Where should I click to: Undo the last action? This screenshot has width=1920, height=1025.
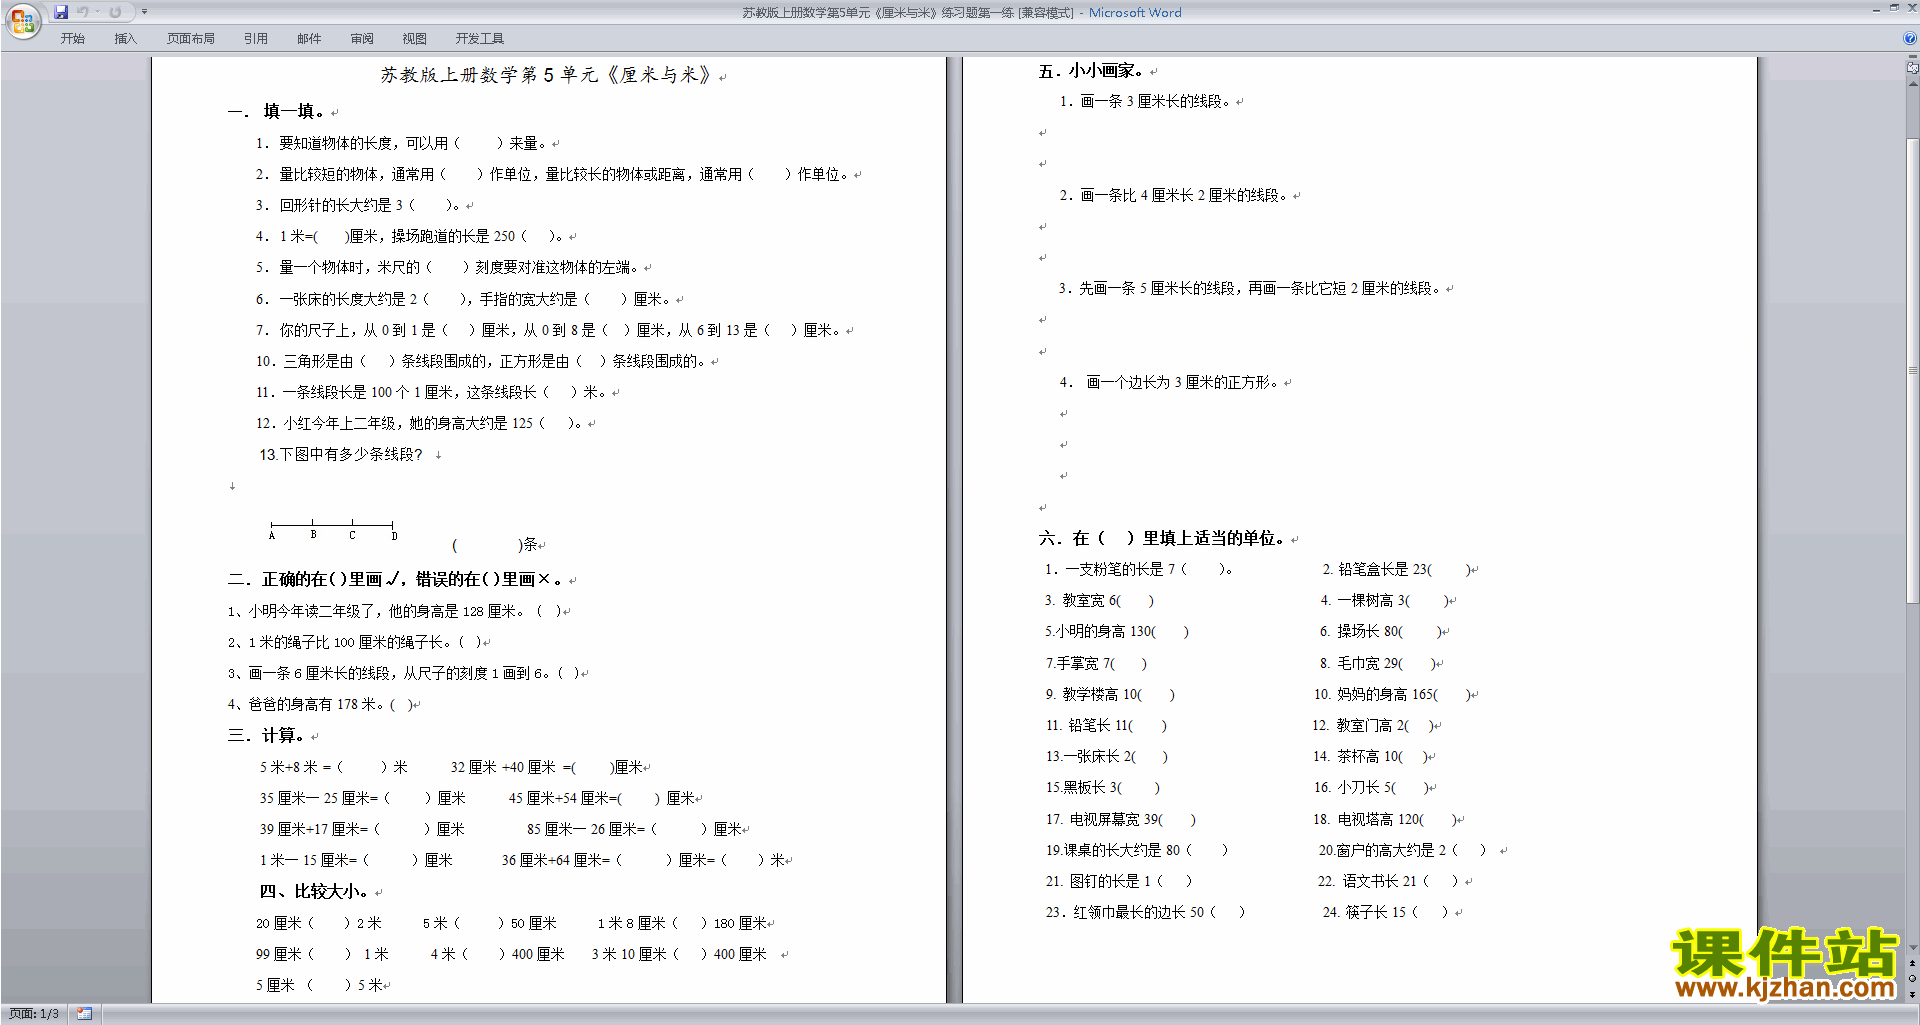point(83,12)
